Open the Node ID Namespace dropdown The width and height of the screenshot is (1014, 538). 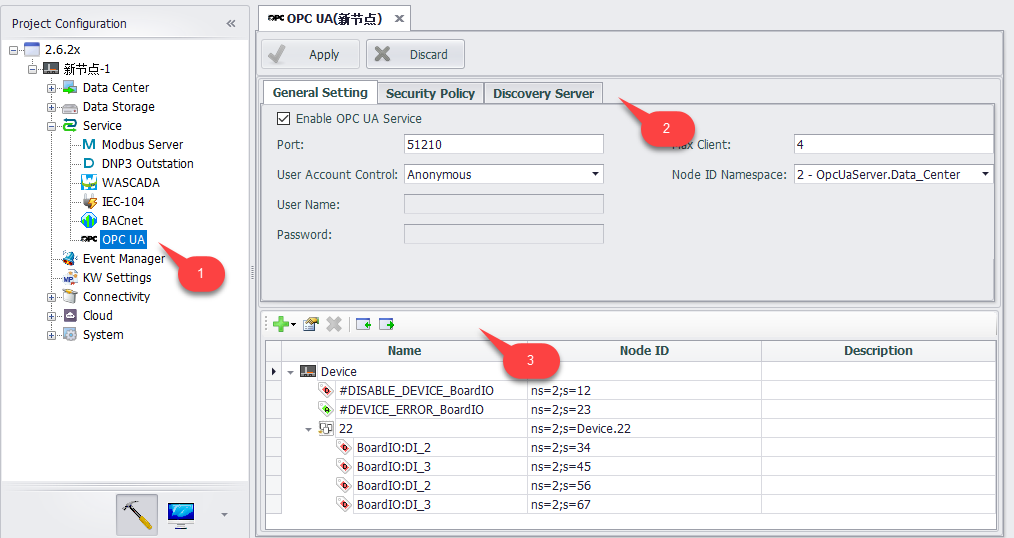point(985,174)
